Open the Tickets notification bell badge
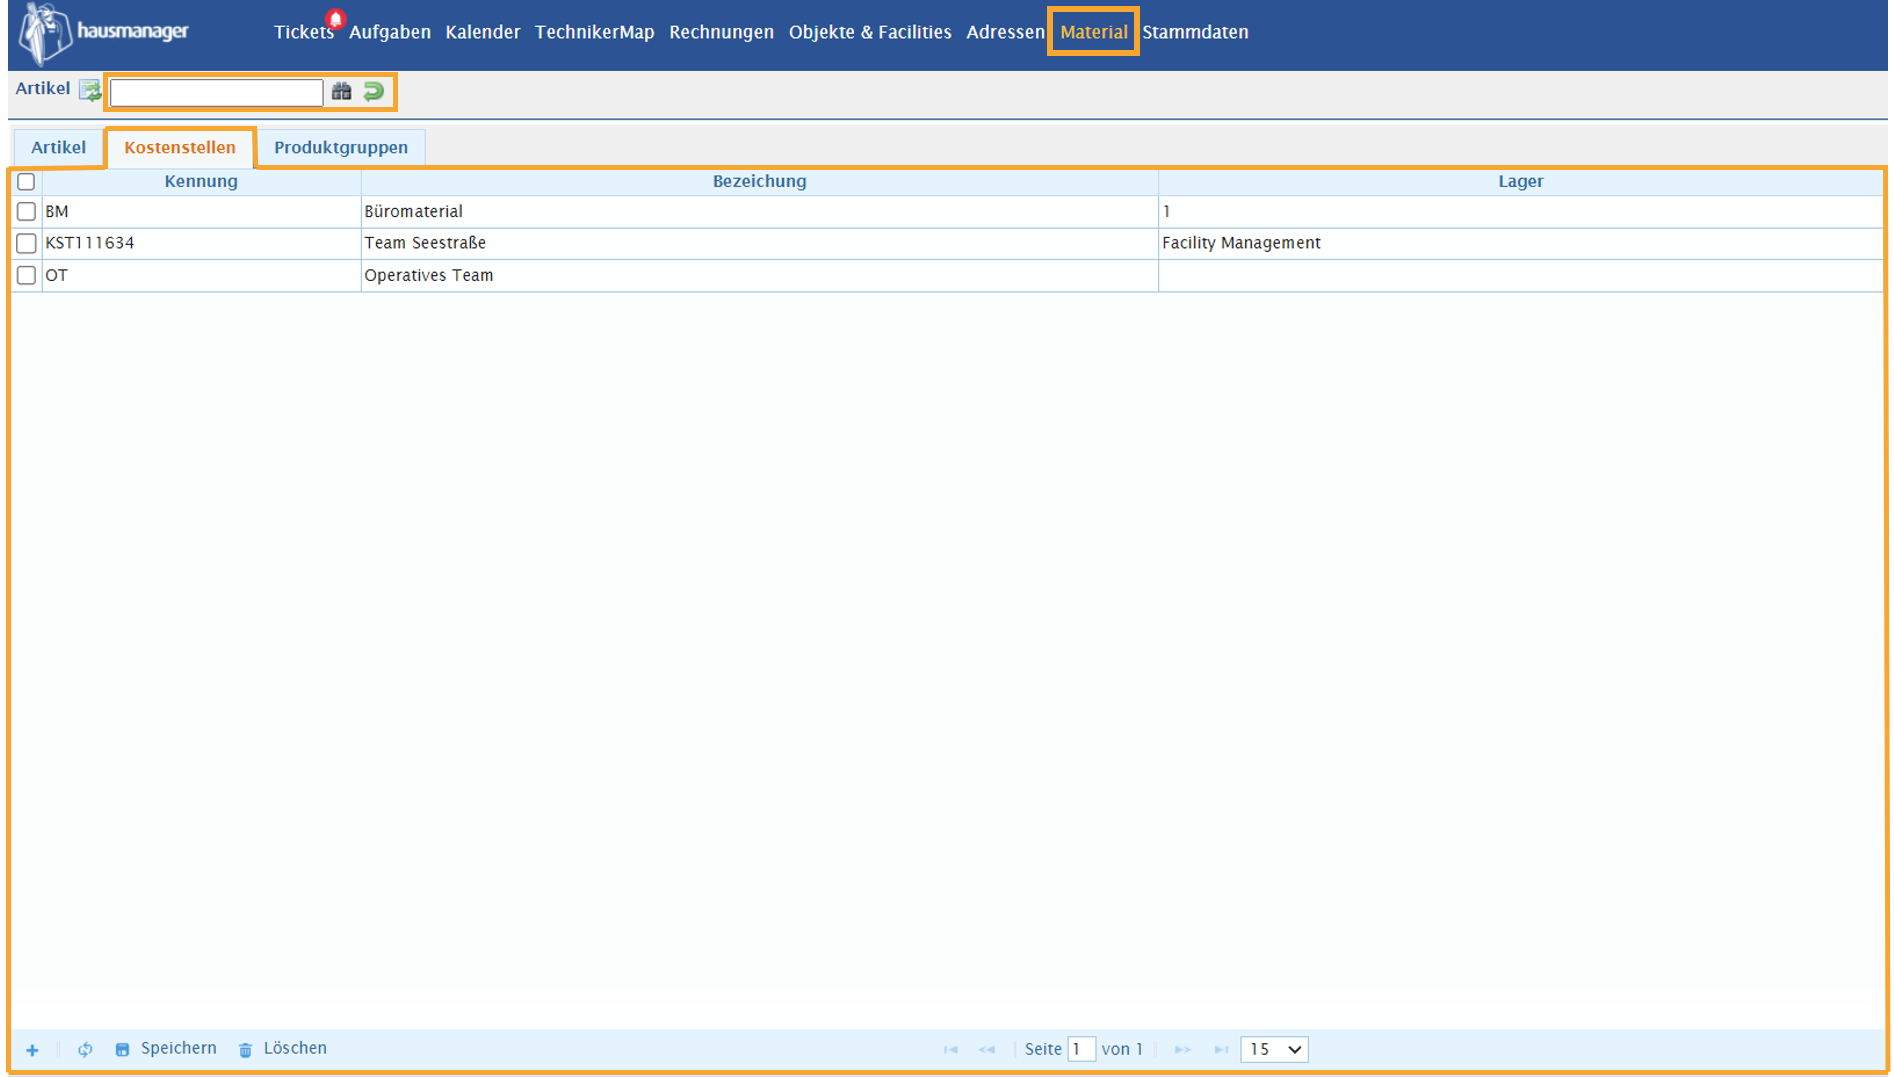Screen dimensions: 1894x1077 click(336, 19)
